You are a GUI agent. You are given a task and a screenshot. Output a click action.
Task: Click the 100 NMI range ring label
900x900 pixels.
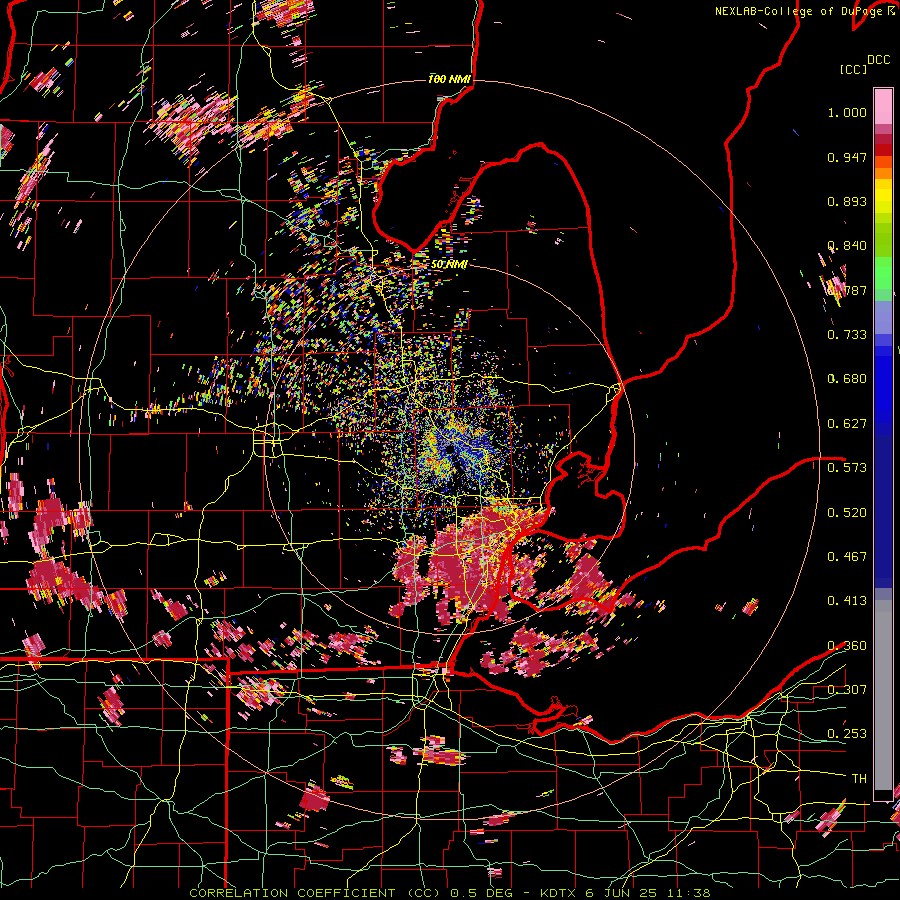click(x=449, y=79)
